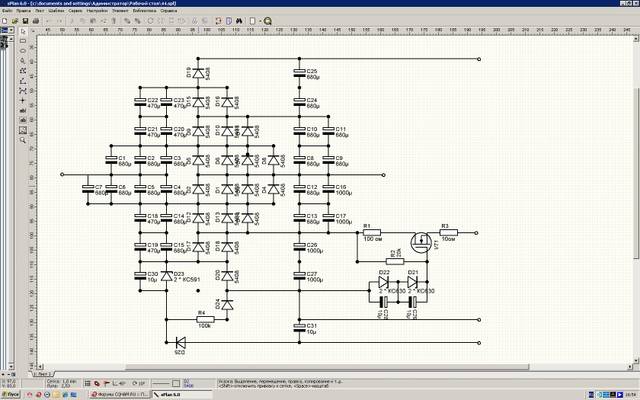Select the zigzag curve line tool
The width and height of the screenshot is (640, 400).
pos(23,91)
